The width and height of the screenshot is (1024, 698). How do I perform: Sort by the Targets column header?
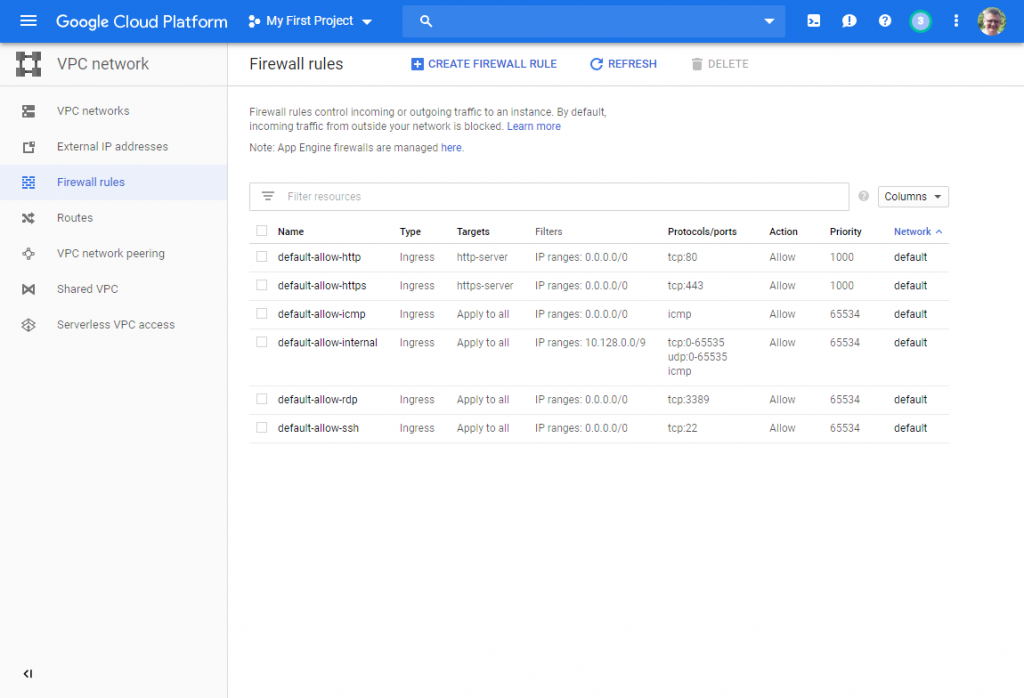pos(473,232)
